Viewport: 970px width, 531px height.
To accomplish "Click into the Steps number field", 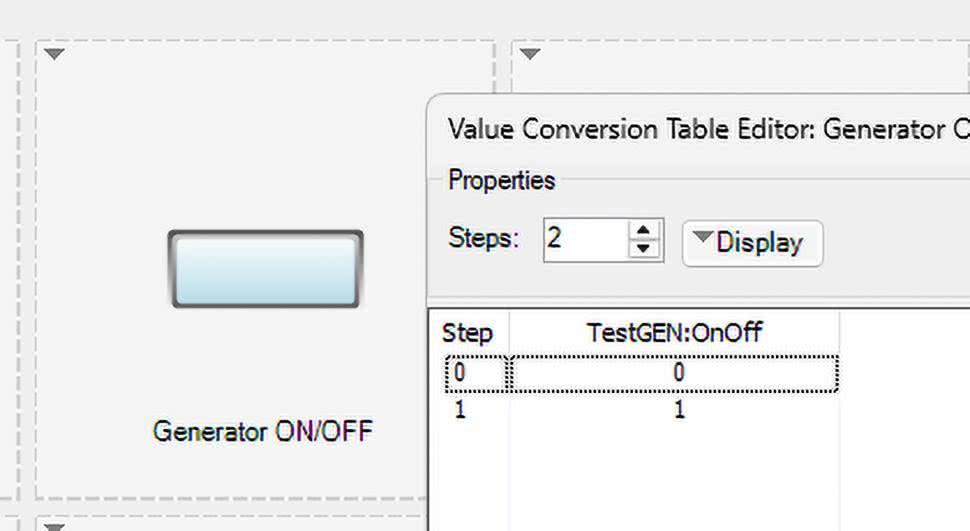I will pyautogui.click(x=585, y=240).
